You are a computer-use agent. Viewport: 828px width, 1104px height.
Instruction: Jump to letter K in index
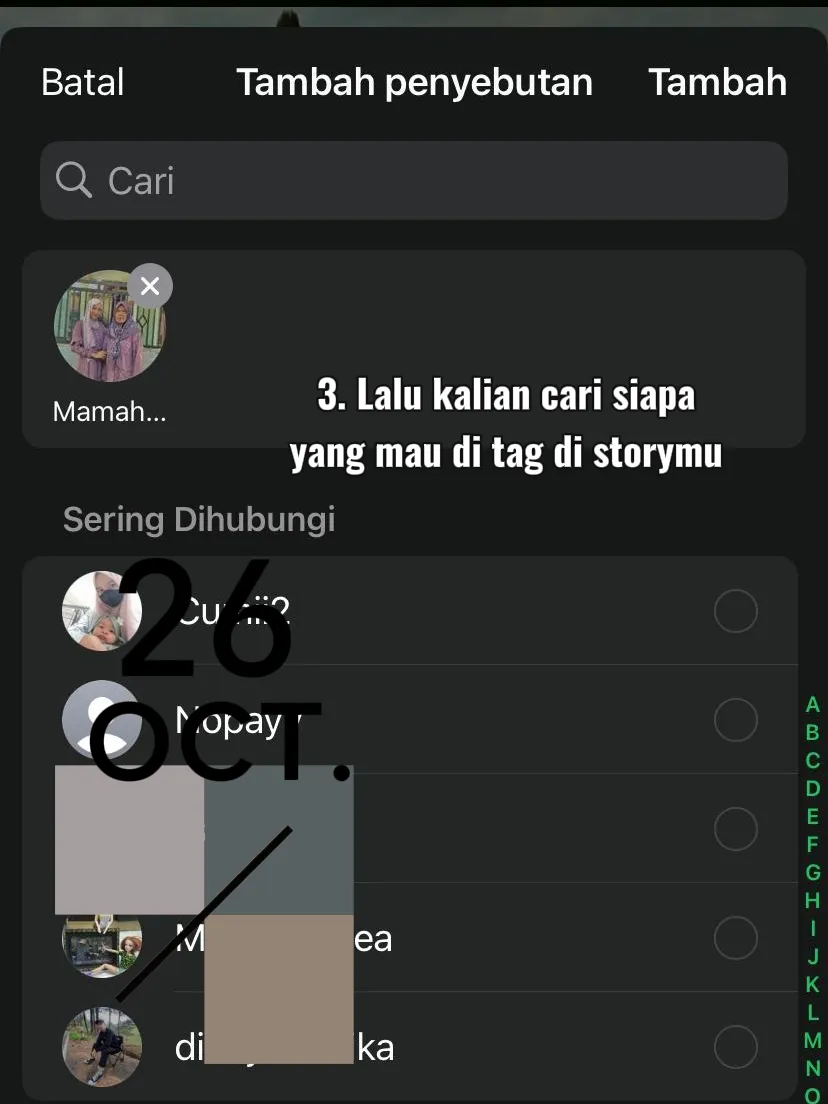pyautogui.click(x=813, y=984)
